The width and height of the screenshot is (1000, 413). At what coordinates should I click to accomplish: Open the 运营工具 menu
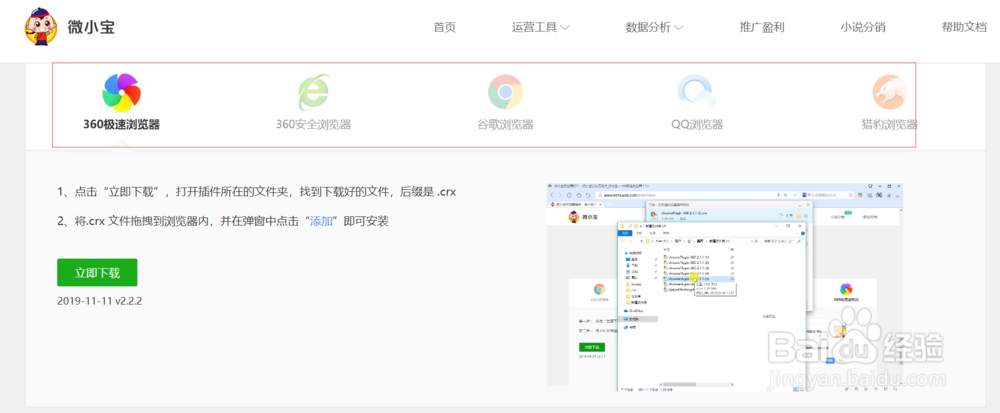[534, 27]
